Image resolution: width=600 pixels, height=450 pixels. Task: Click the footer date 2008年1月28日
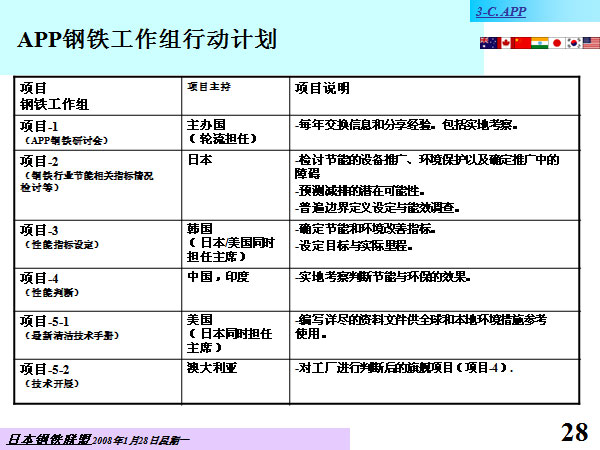125,440
